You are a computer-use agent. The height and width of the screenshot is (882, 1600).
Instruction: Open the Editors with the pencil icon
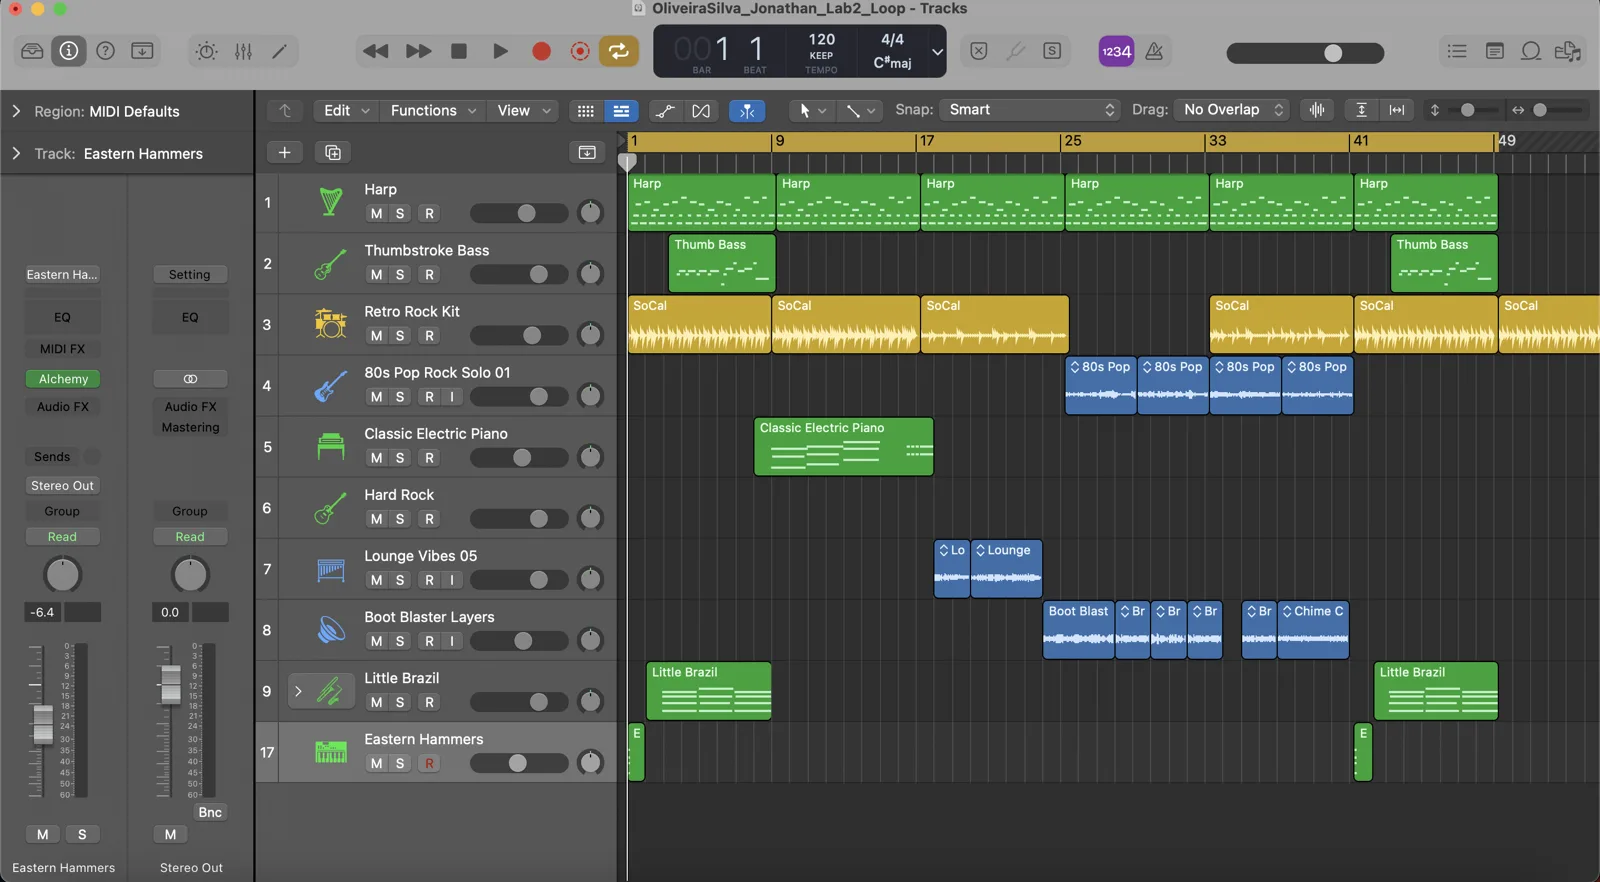pos(280,51)
